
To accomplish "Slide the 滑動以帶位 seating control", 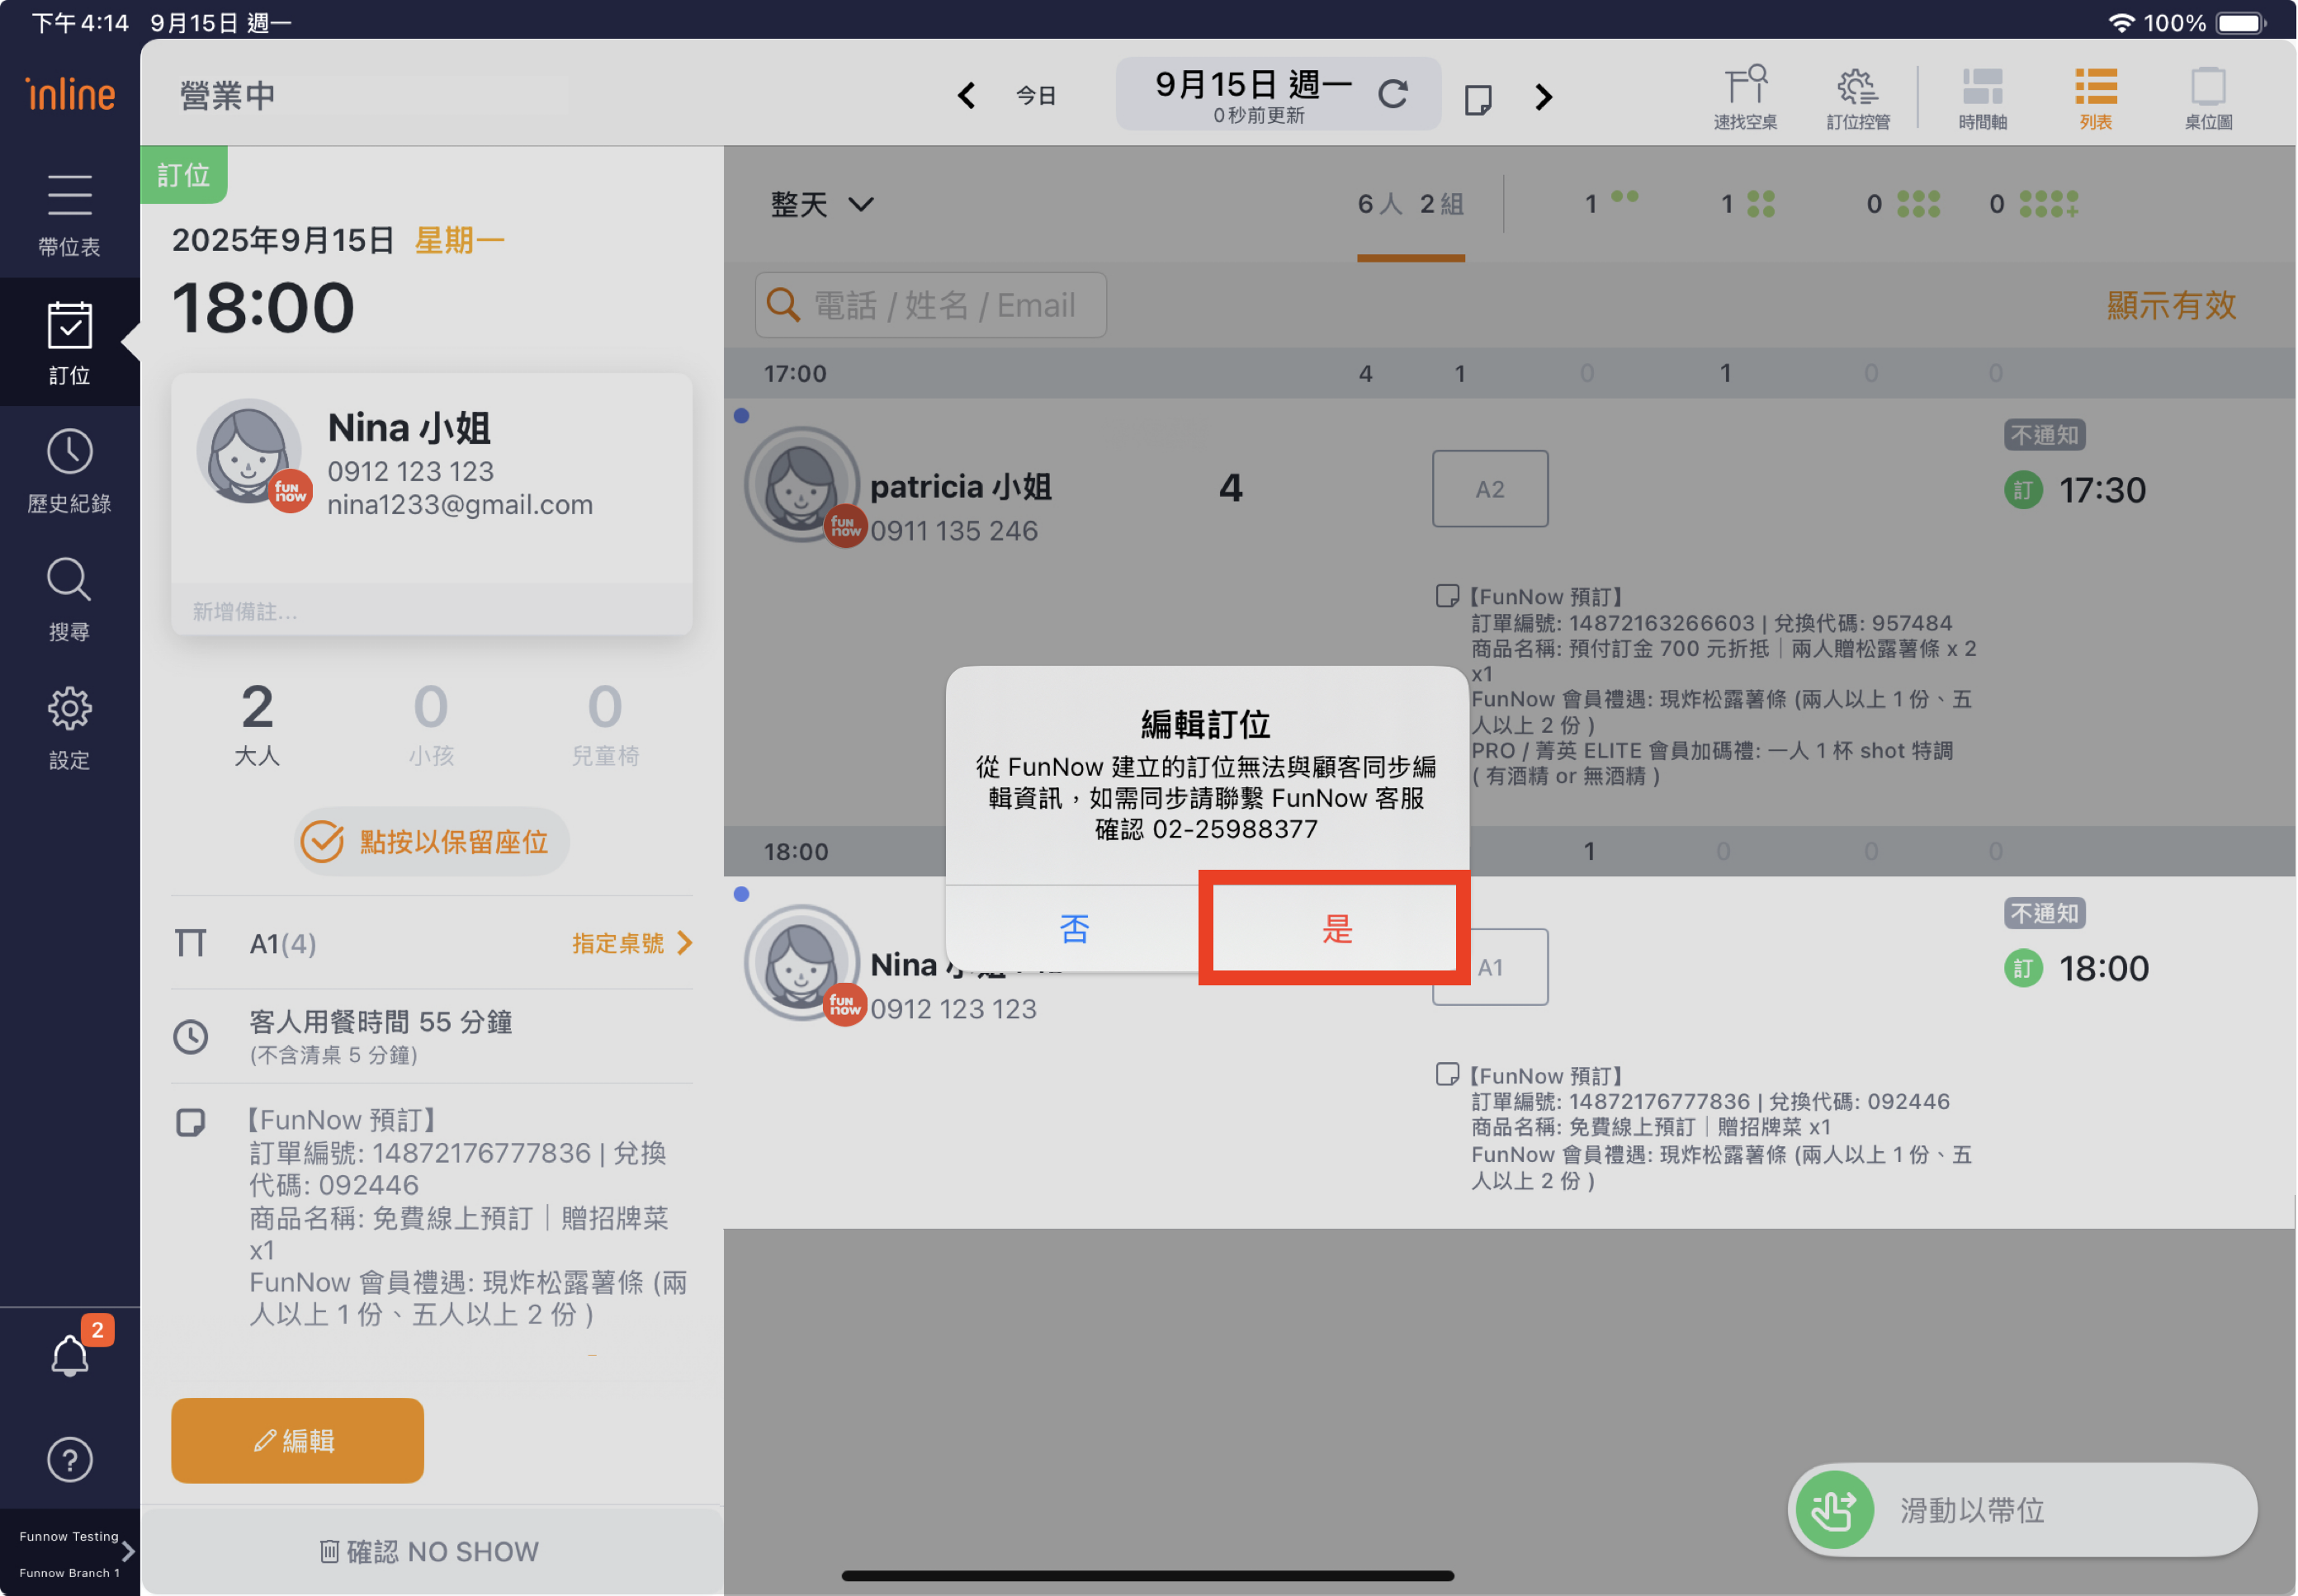I will (x=1834, y=1509).
